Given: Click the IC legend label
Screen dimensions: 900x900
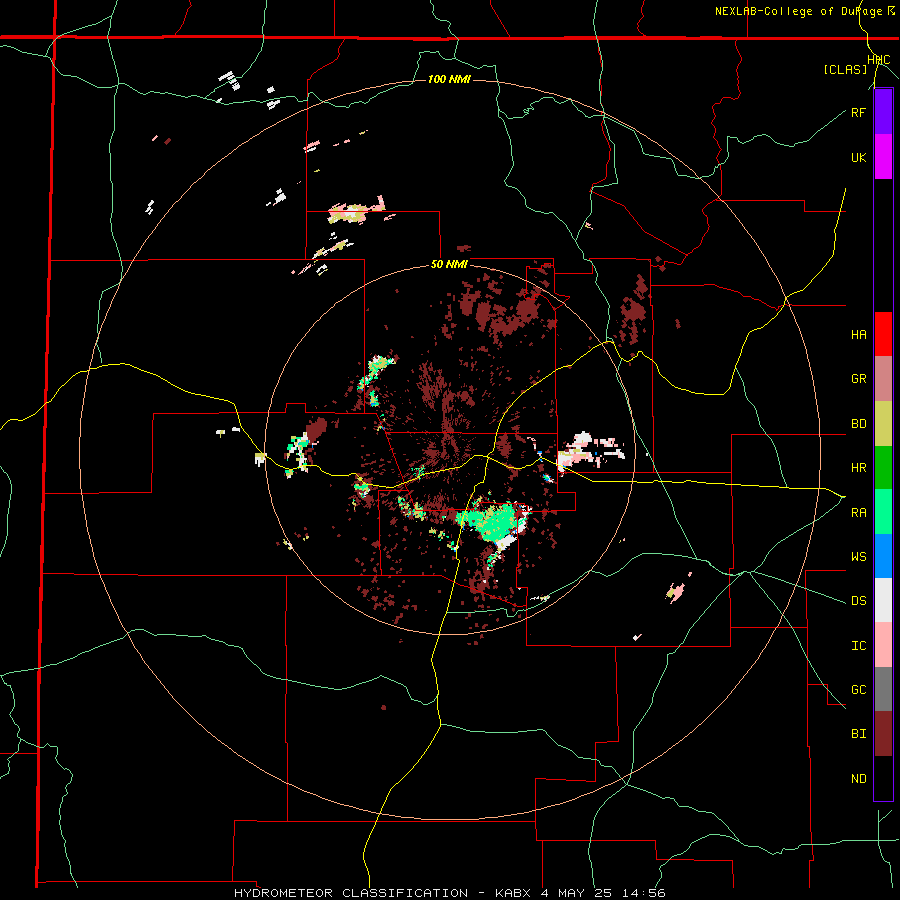Looking at the screenshot, I should 858,646.
